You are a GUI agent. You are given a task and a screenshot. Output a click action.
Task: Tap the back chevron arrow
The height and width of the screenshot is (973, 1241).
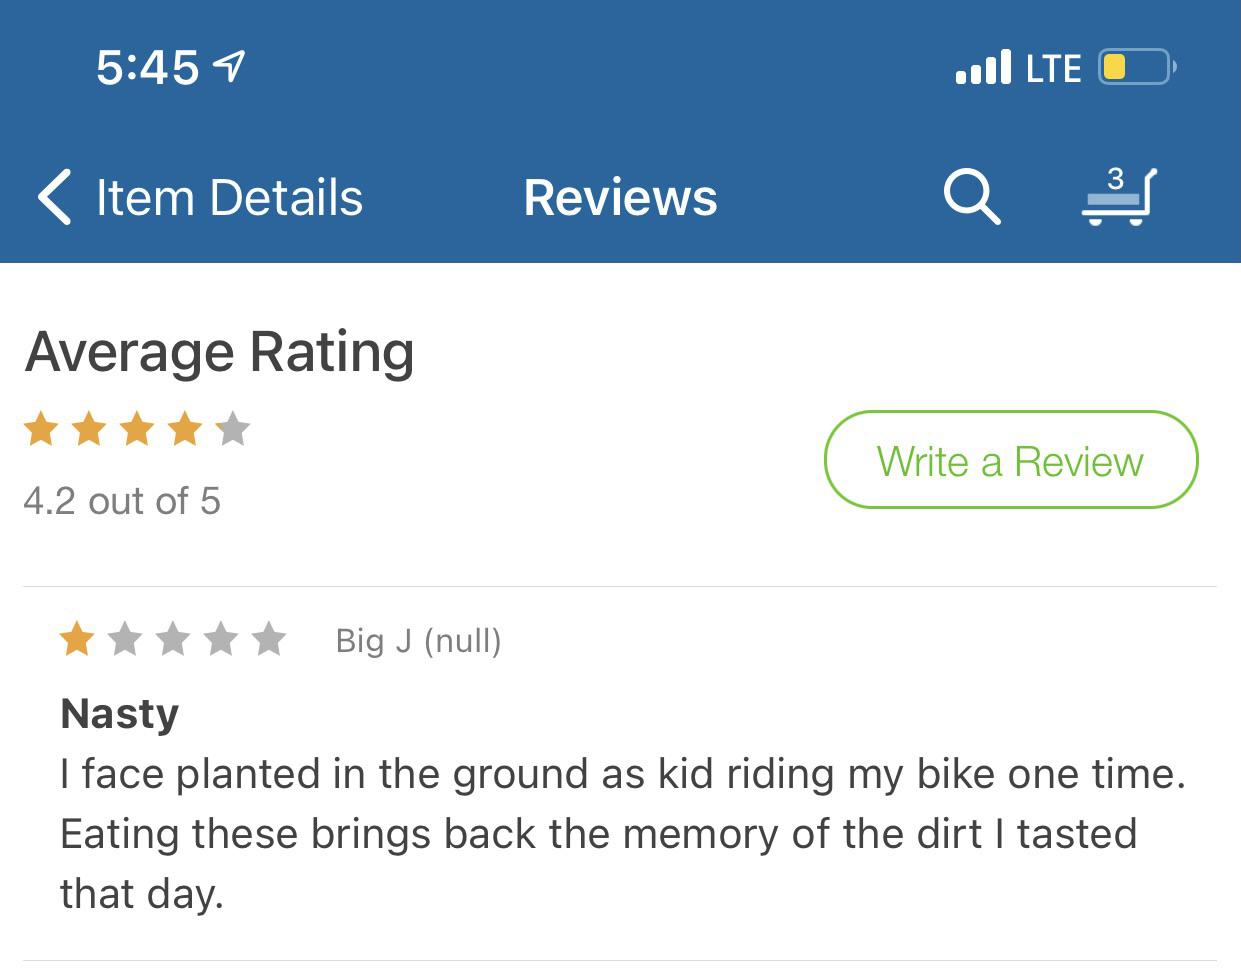click(x=55, y=196)
